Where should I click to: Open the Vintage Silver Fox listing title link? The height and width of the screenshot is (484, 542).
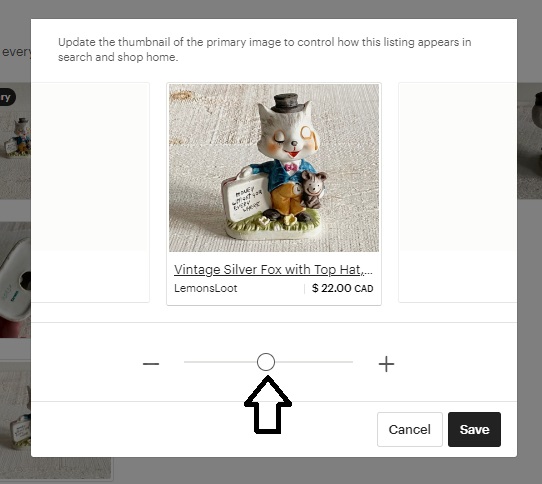coord(273,270)
